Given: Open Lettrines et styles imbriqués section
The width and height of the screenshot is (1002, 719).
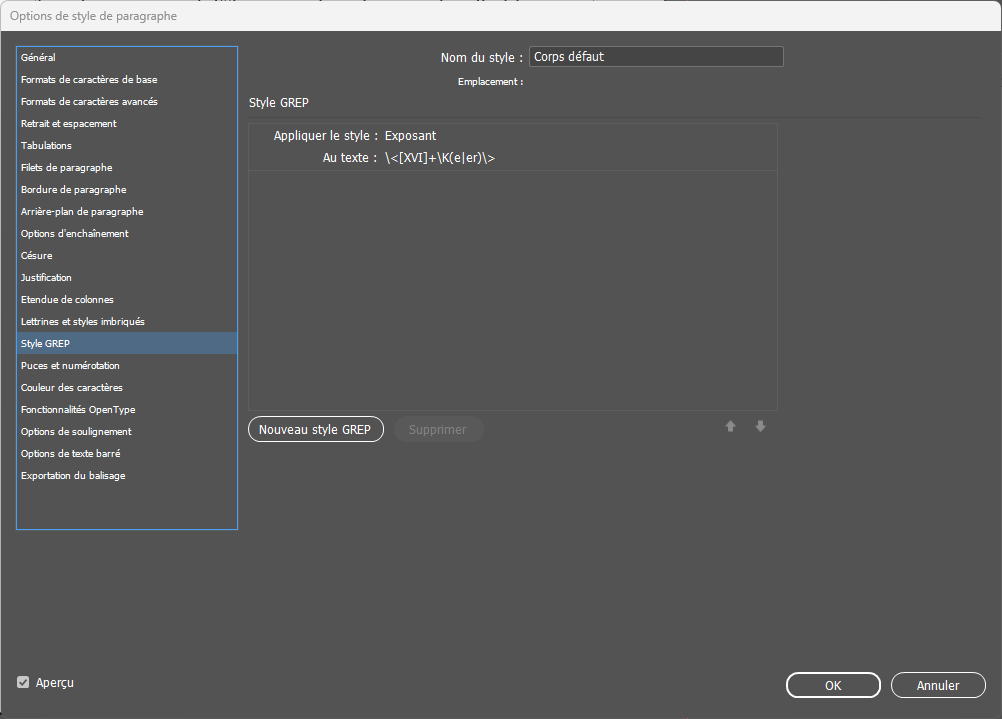Looking at the screenshot, I should coord(83,322).
